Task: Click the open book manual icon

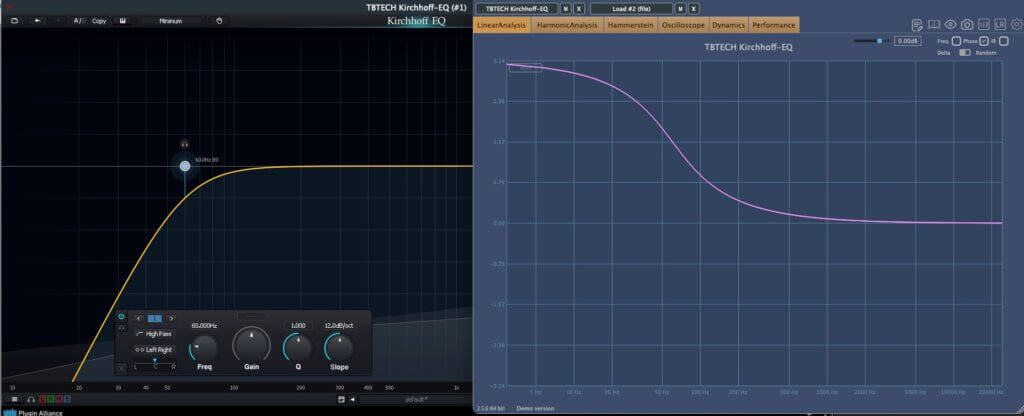Action: tap(934, 25)
